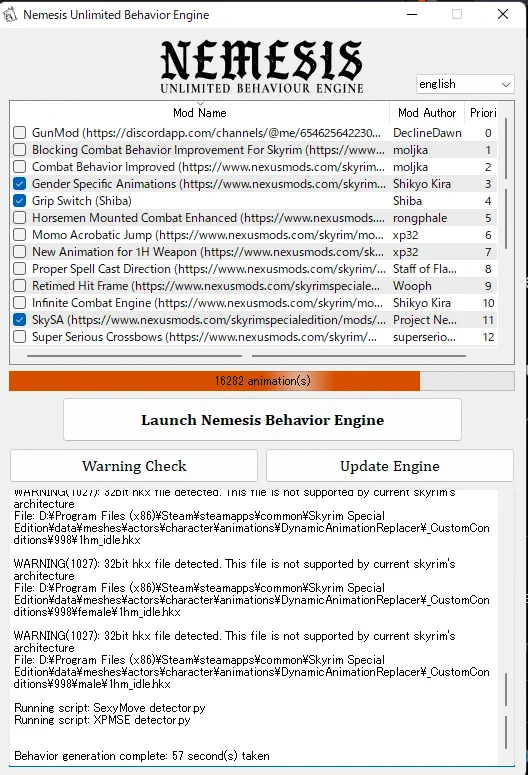
Task: Close the Nemesis Unlimited Behavior Engine window
Action: click(x=503, y=14)
